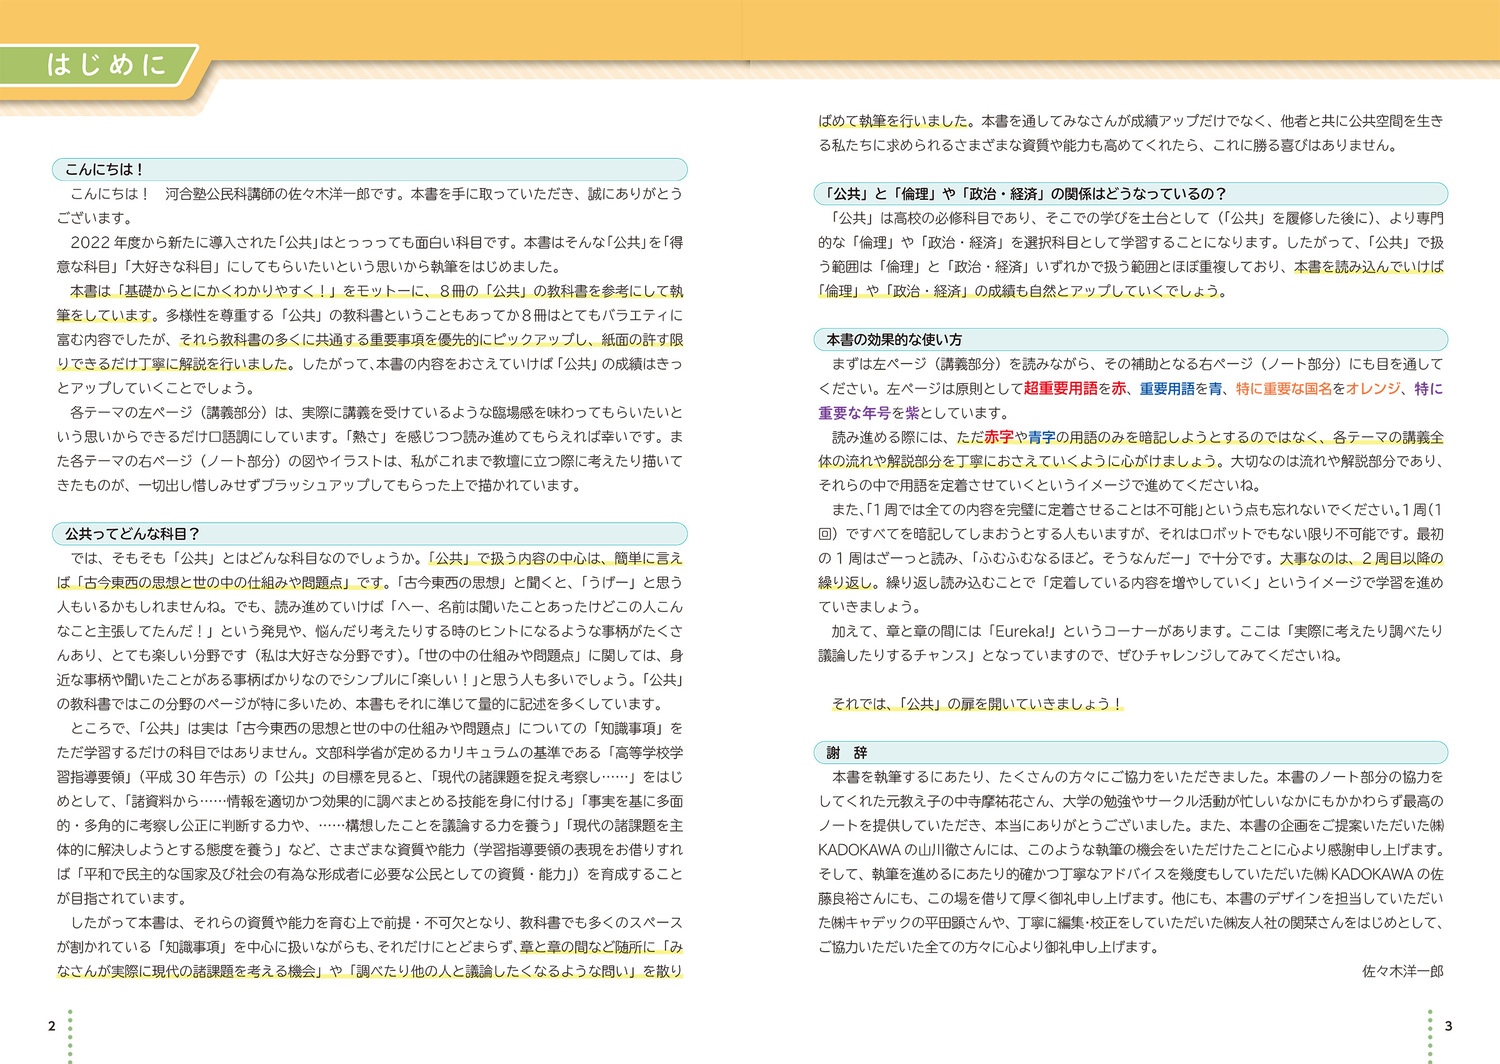Click page number 3 at bottom right
Image resolution: width=1500 pixels, height=1064 pixels.
click(x=1448, y=1026)
